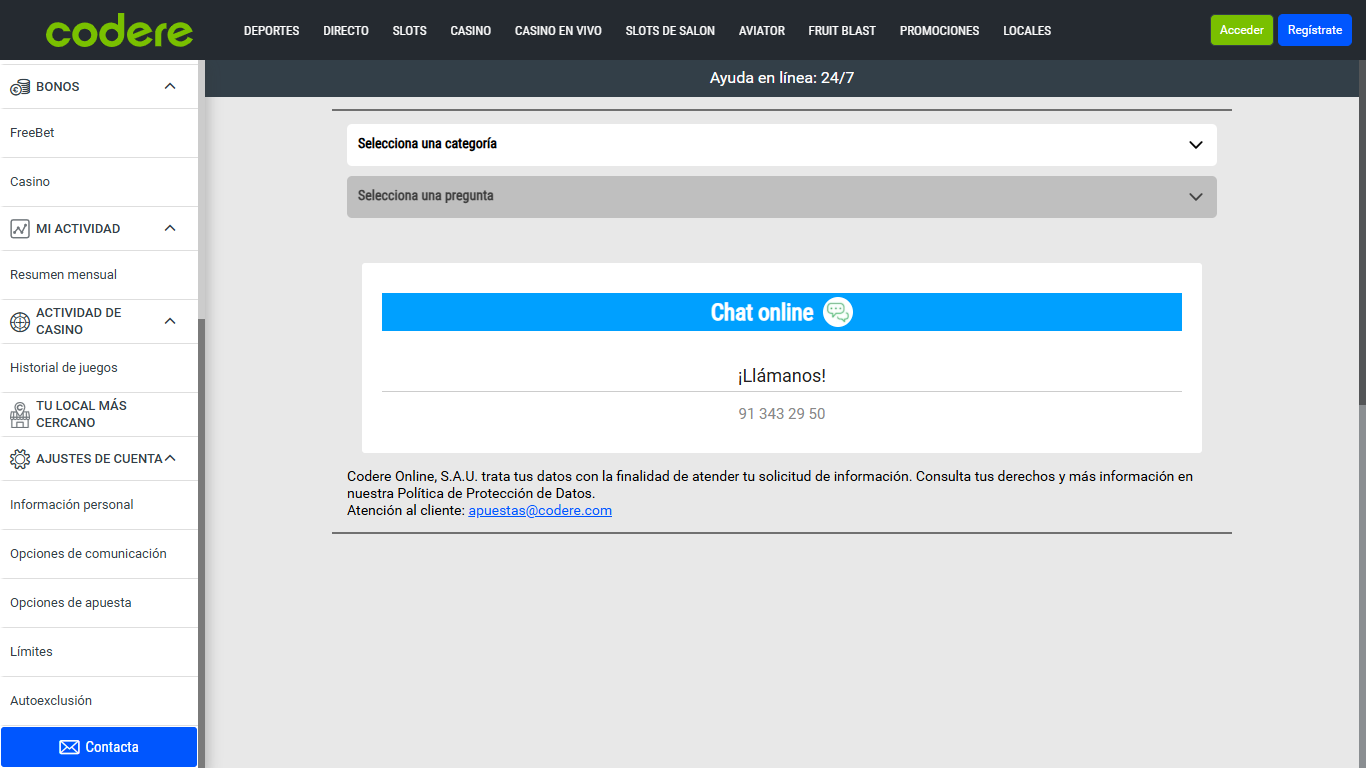Open Información personal
This screenshot has height=768, width=1366.
pyautogui.click(x=99, y=505)
